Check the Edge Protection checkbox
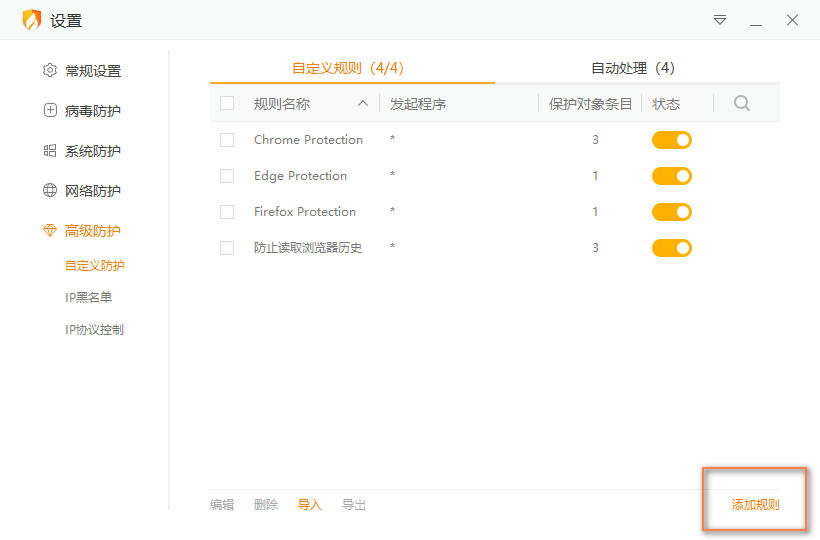Viewport: 820px width, 540px height. tap(227, 176)
